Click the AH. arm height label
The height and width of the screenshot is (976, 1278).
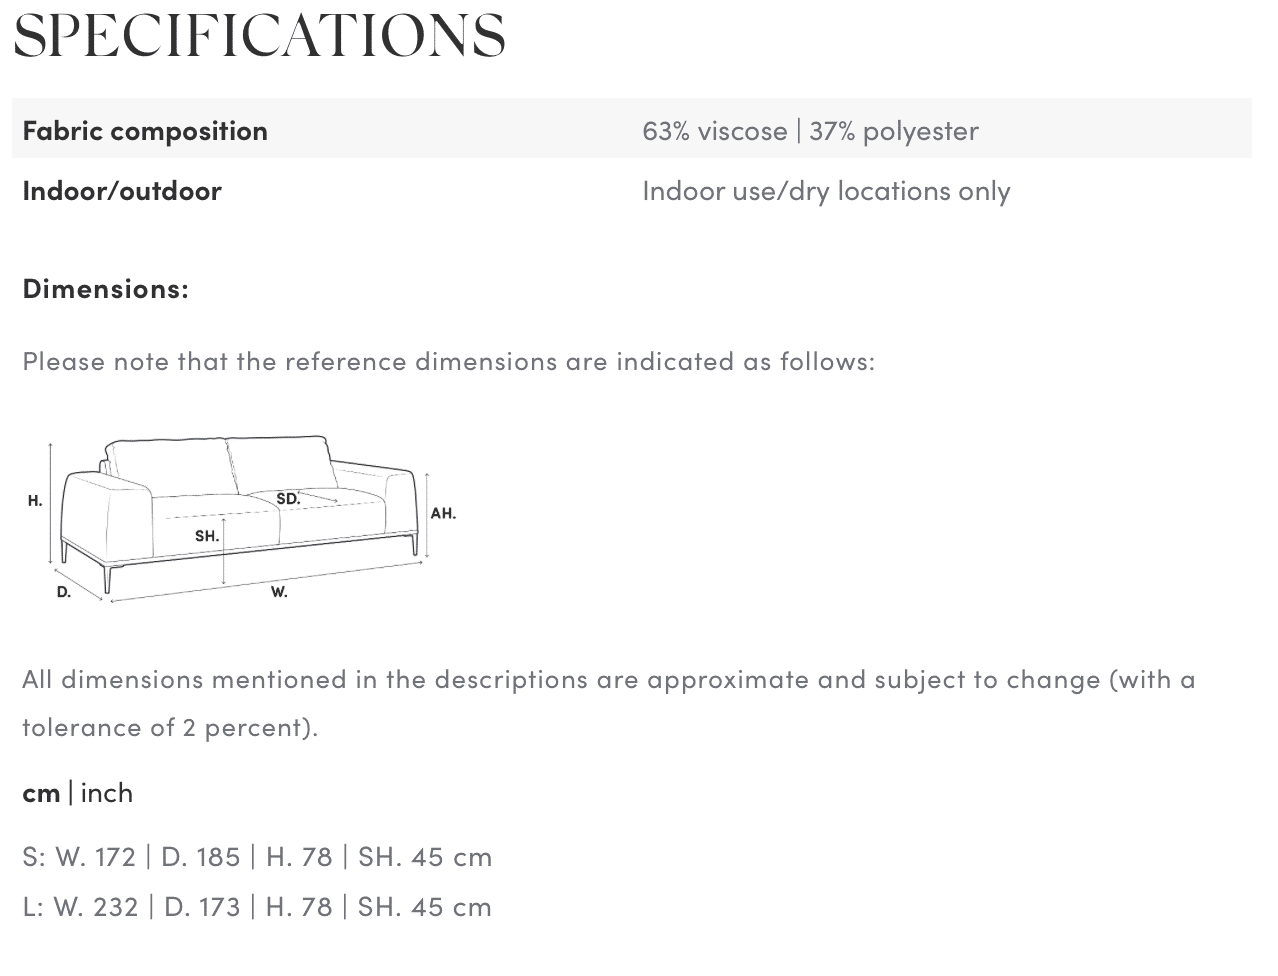[442, 513]
